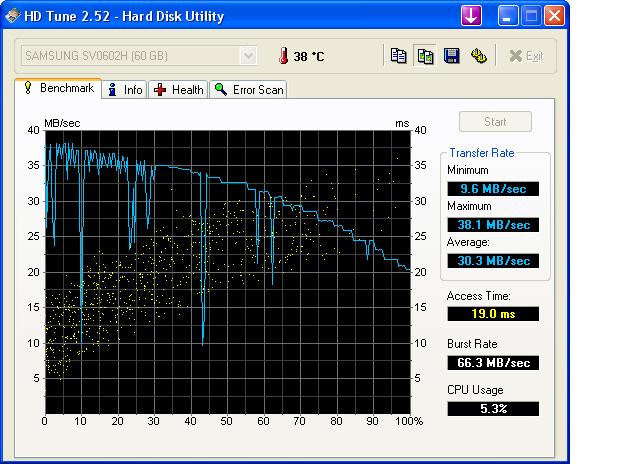Viewport: 617px width, 464px height.
Task: Select the CPU Usage 5.3% value
Action: coord(493,409)
